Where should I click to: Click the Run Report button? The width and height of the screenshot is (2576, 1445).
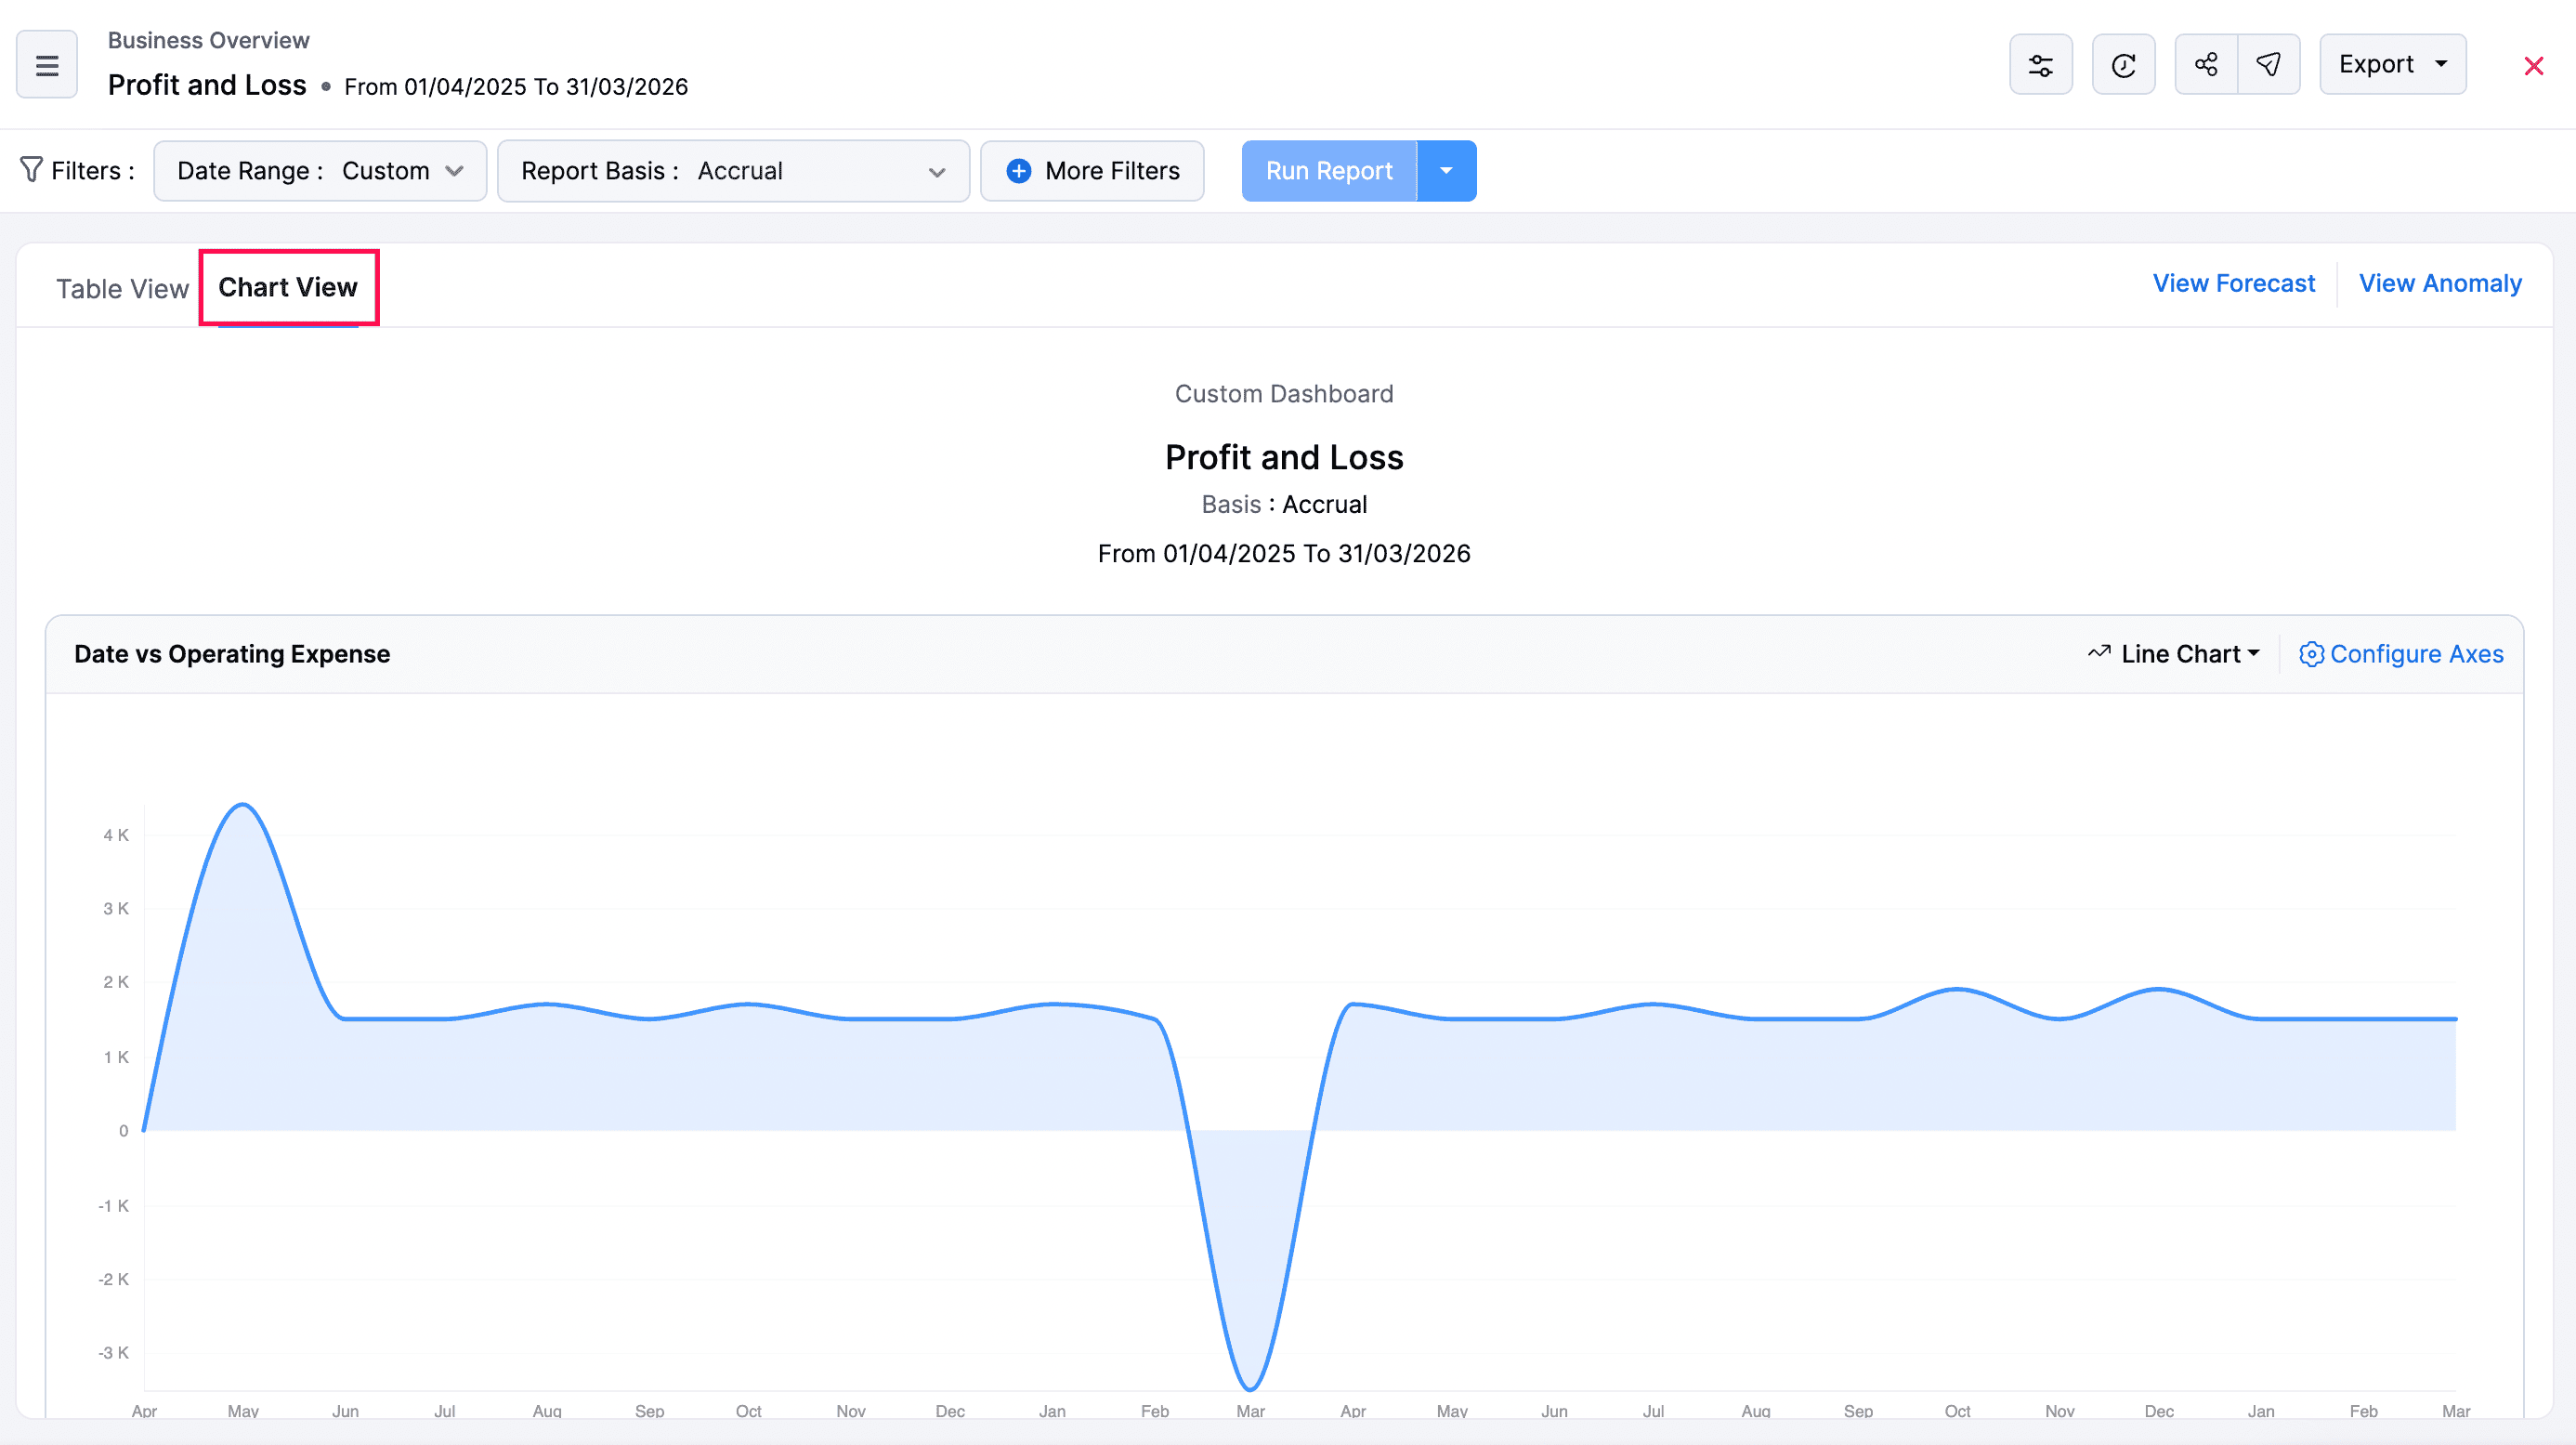pos(1328,170)
